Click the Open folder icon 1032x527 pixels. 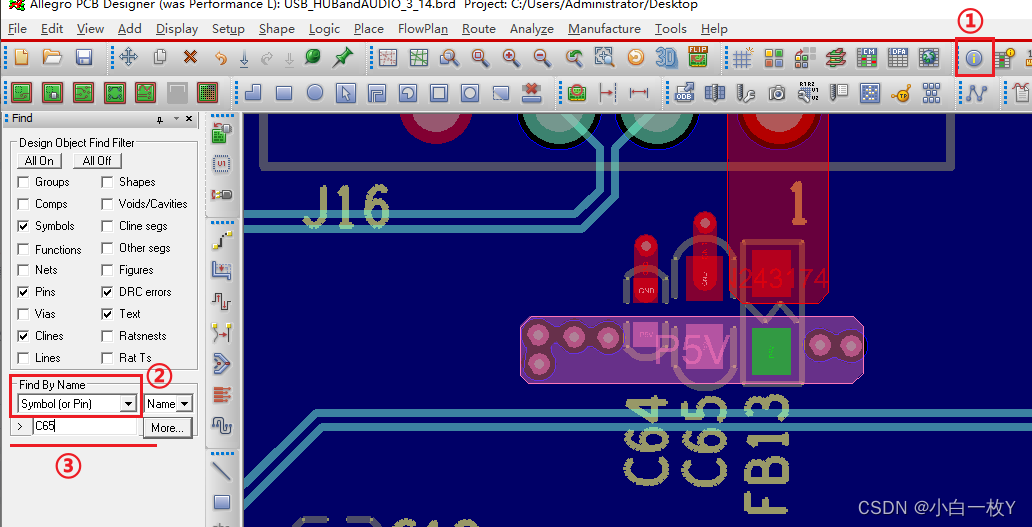coord(53,58)
